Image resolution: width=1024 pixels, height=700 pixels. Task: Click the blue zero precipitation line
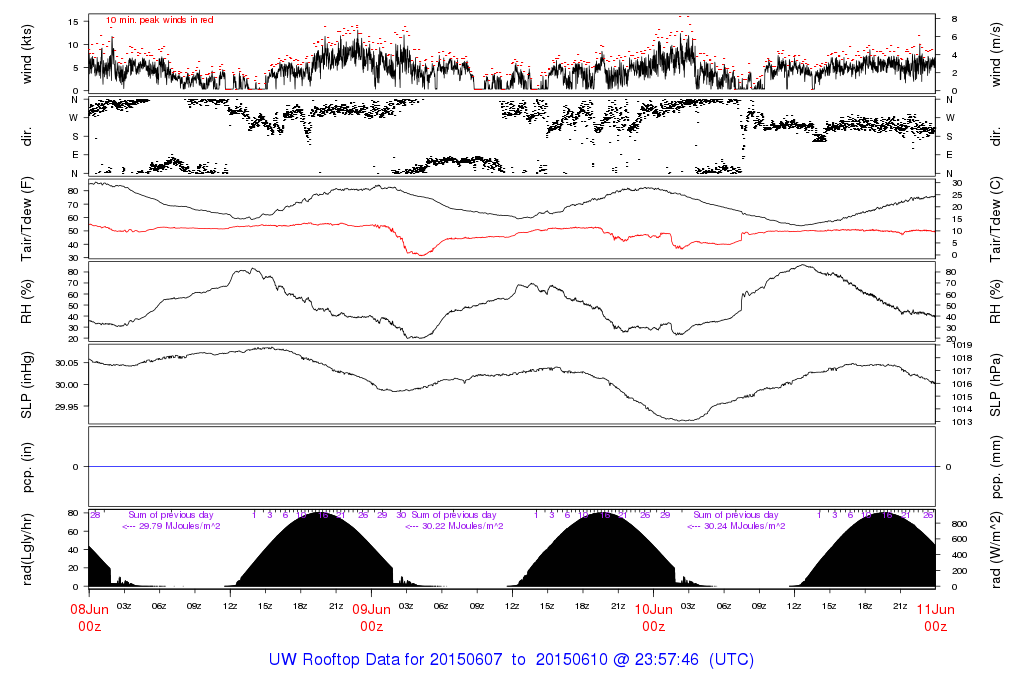click(x=512, y=467)
